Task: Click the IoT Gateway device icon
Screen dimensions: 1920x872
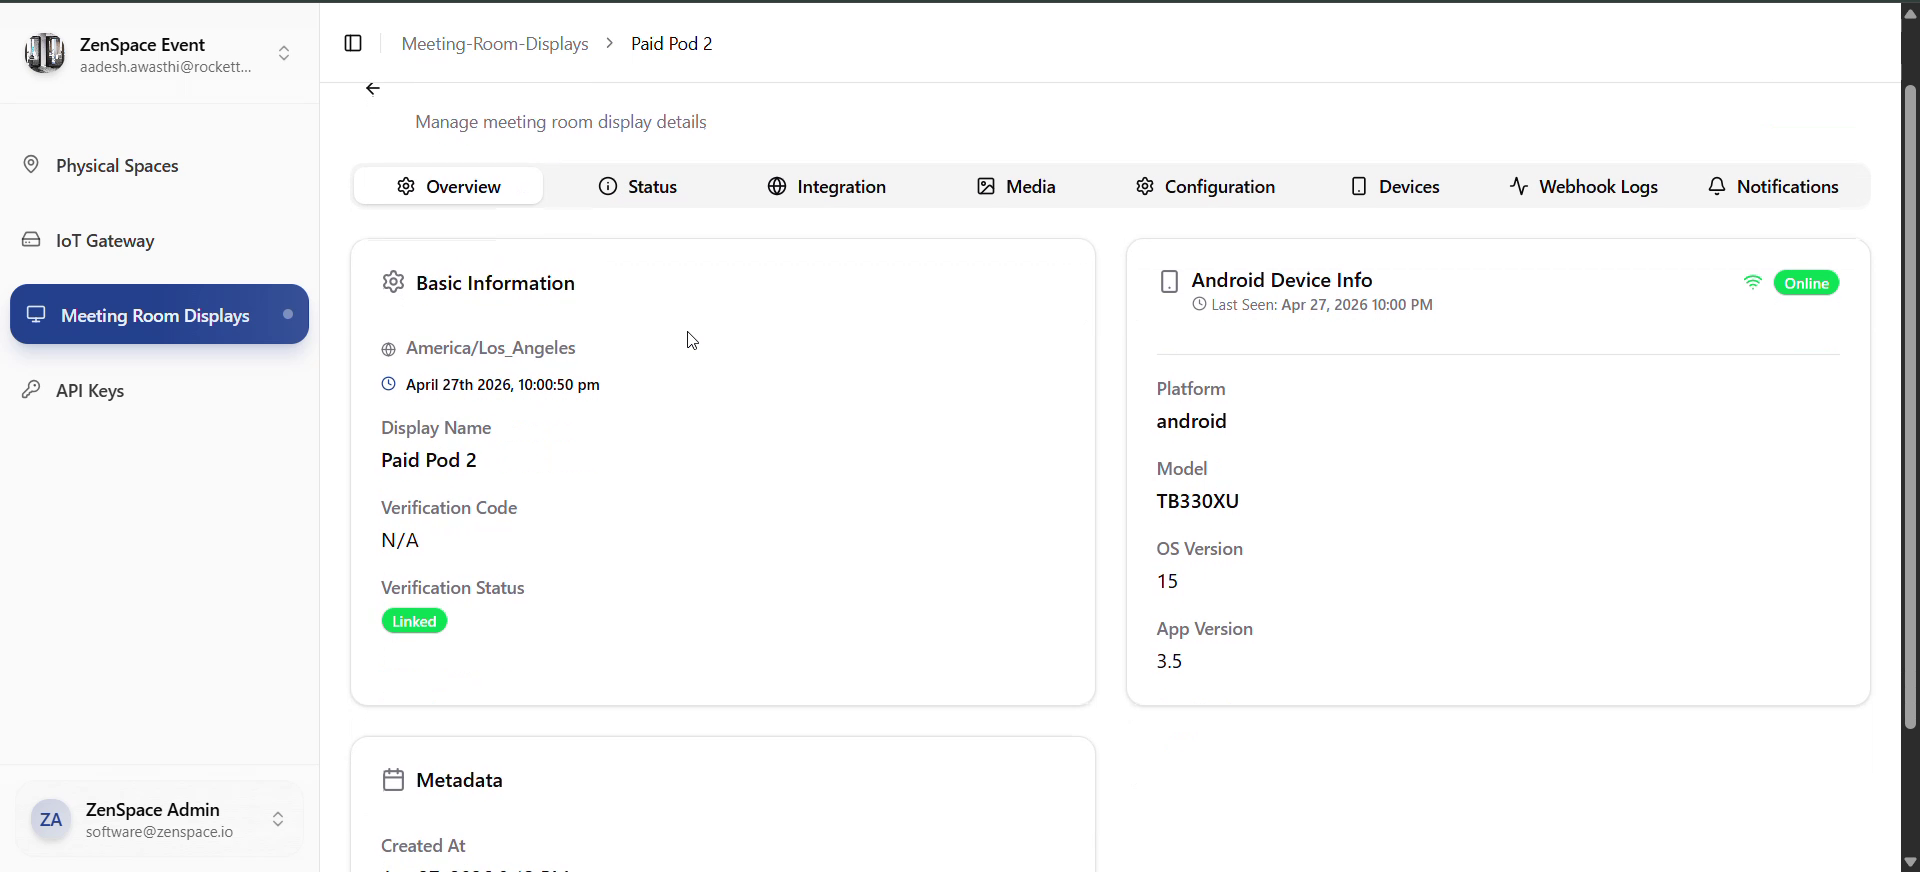Action: point(31,240)
